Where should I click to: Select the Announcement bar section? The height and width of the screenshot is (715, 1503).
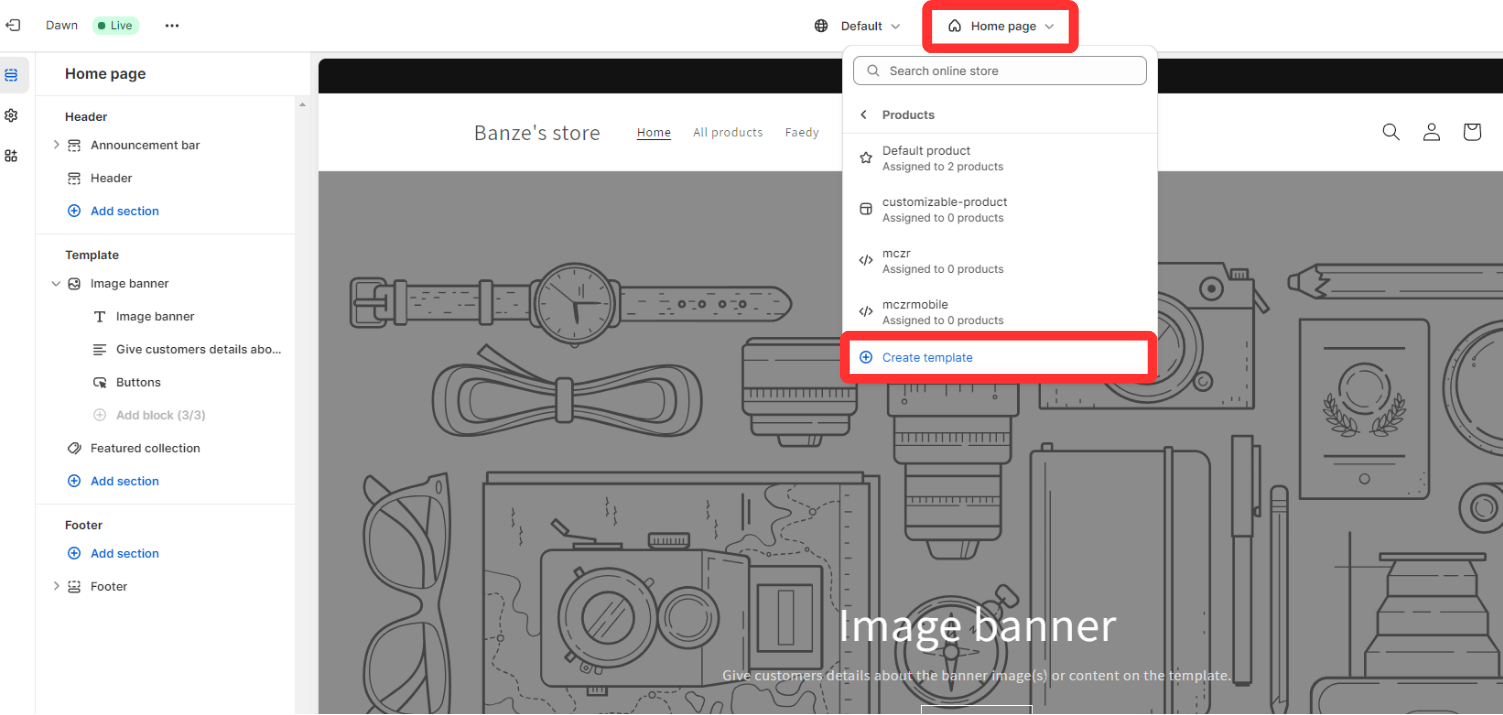[x=146, y=144]
